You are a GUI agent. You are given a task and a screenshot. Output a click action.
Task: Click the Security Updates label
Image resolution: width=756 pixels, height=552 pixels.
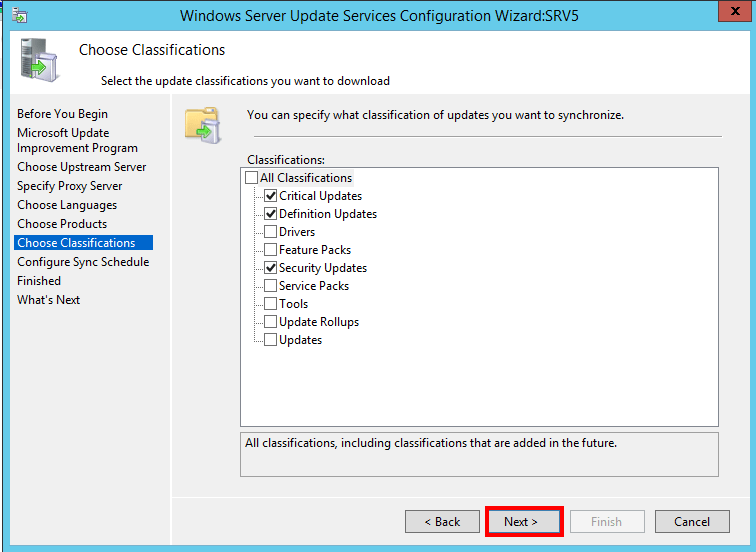(x=323, y=268)
